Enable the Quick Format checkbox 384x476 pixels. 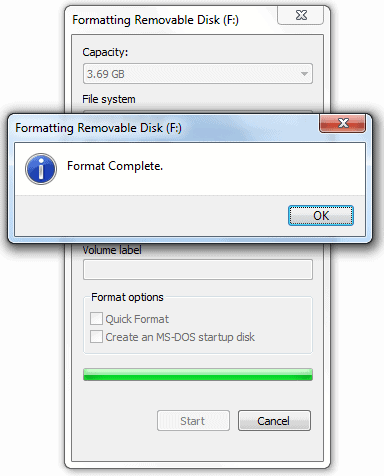point(96,319)
